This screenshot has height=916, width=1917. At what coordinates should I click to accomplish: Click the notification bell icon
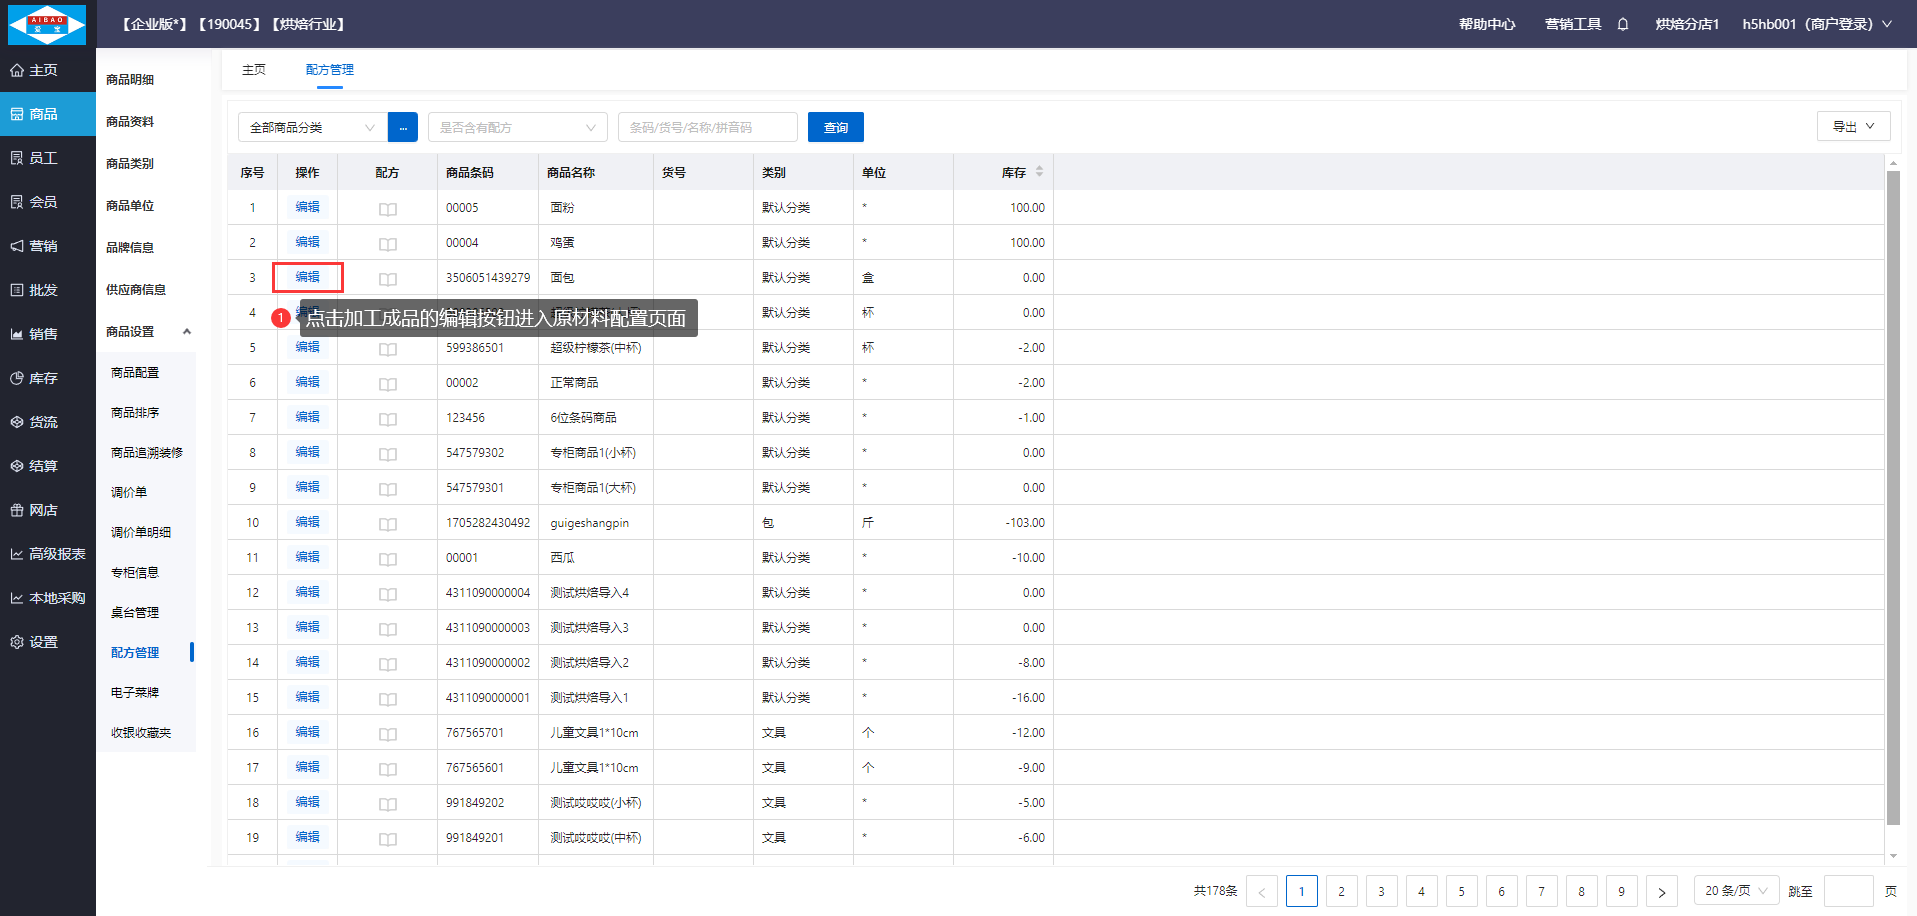1622,24
